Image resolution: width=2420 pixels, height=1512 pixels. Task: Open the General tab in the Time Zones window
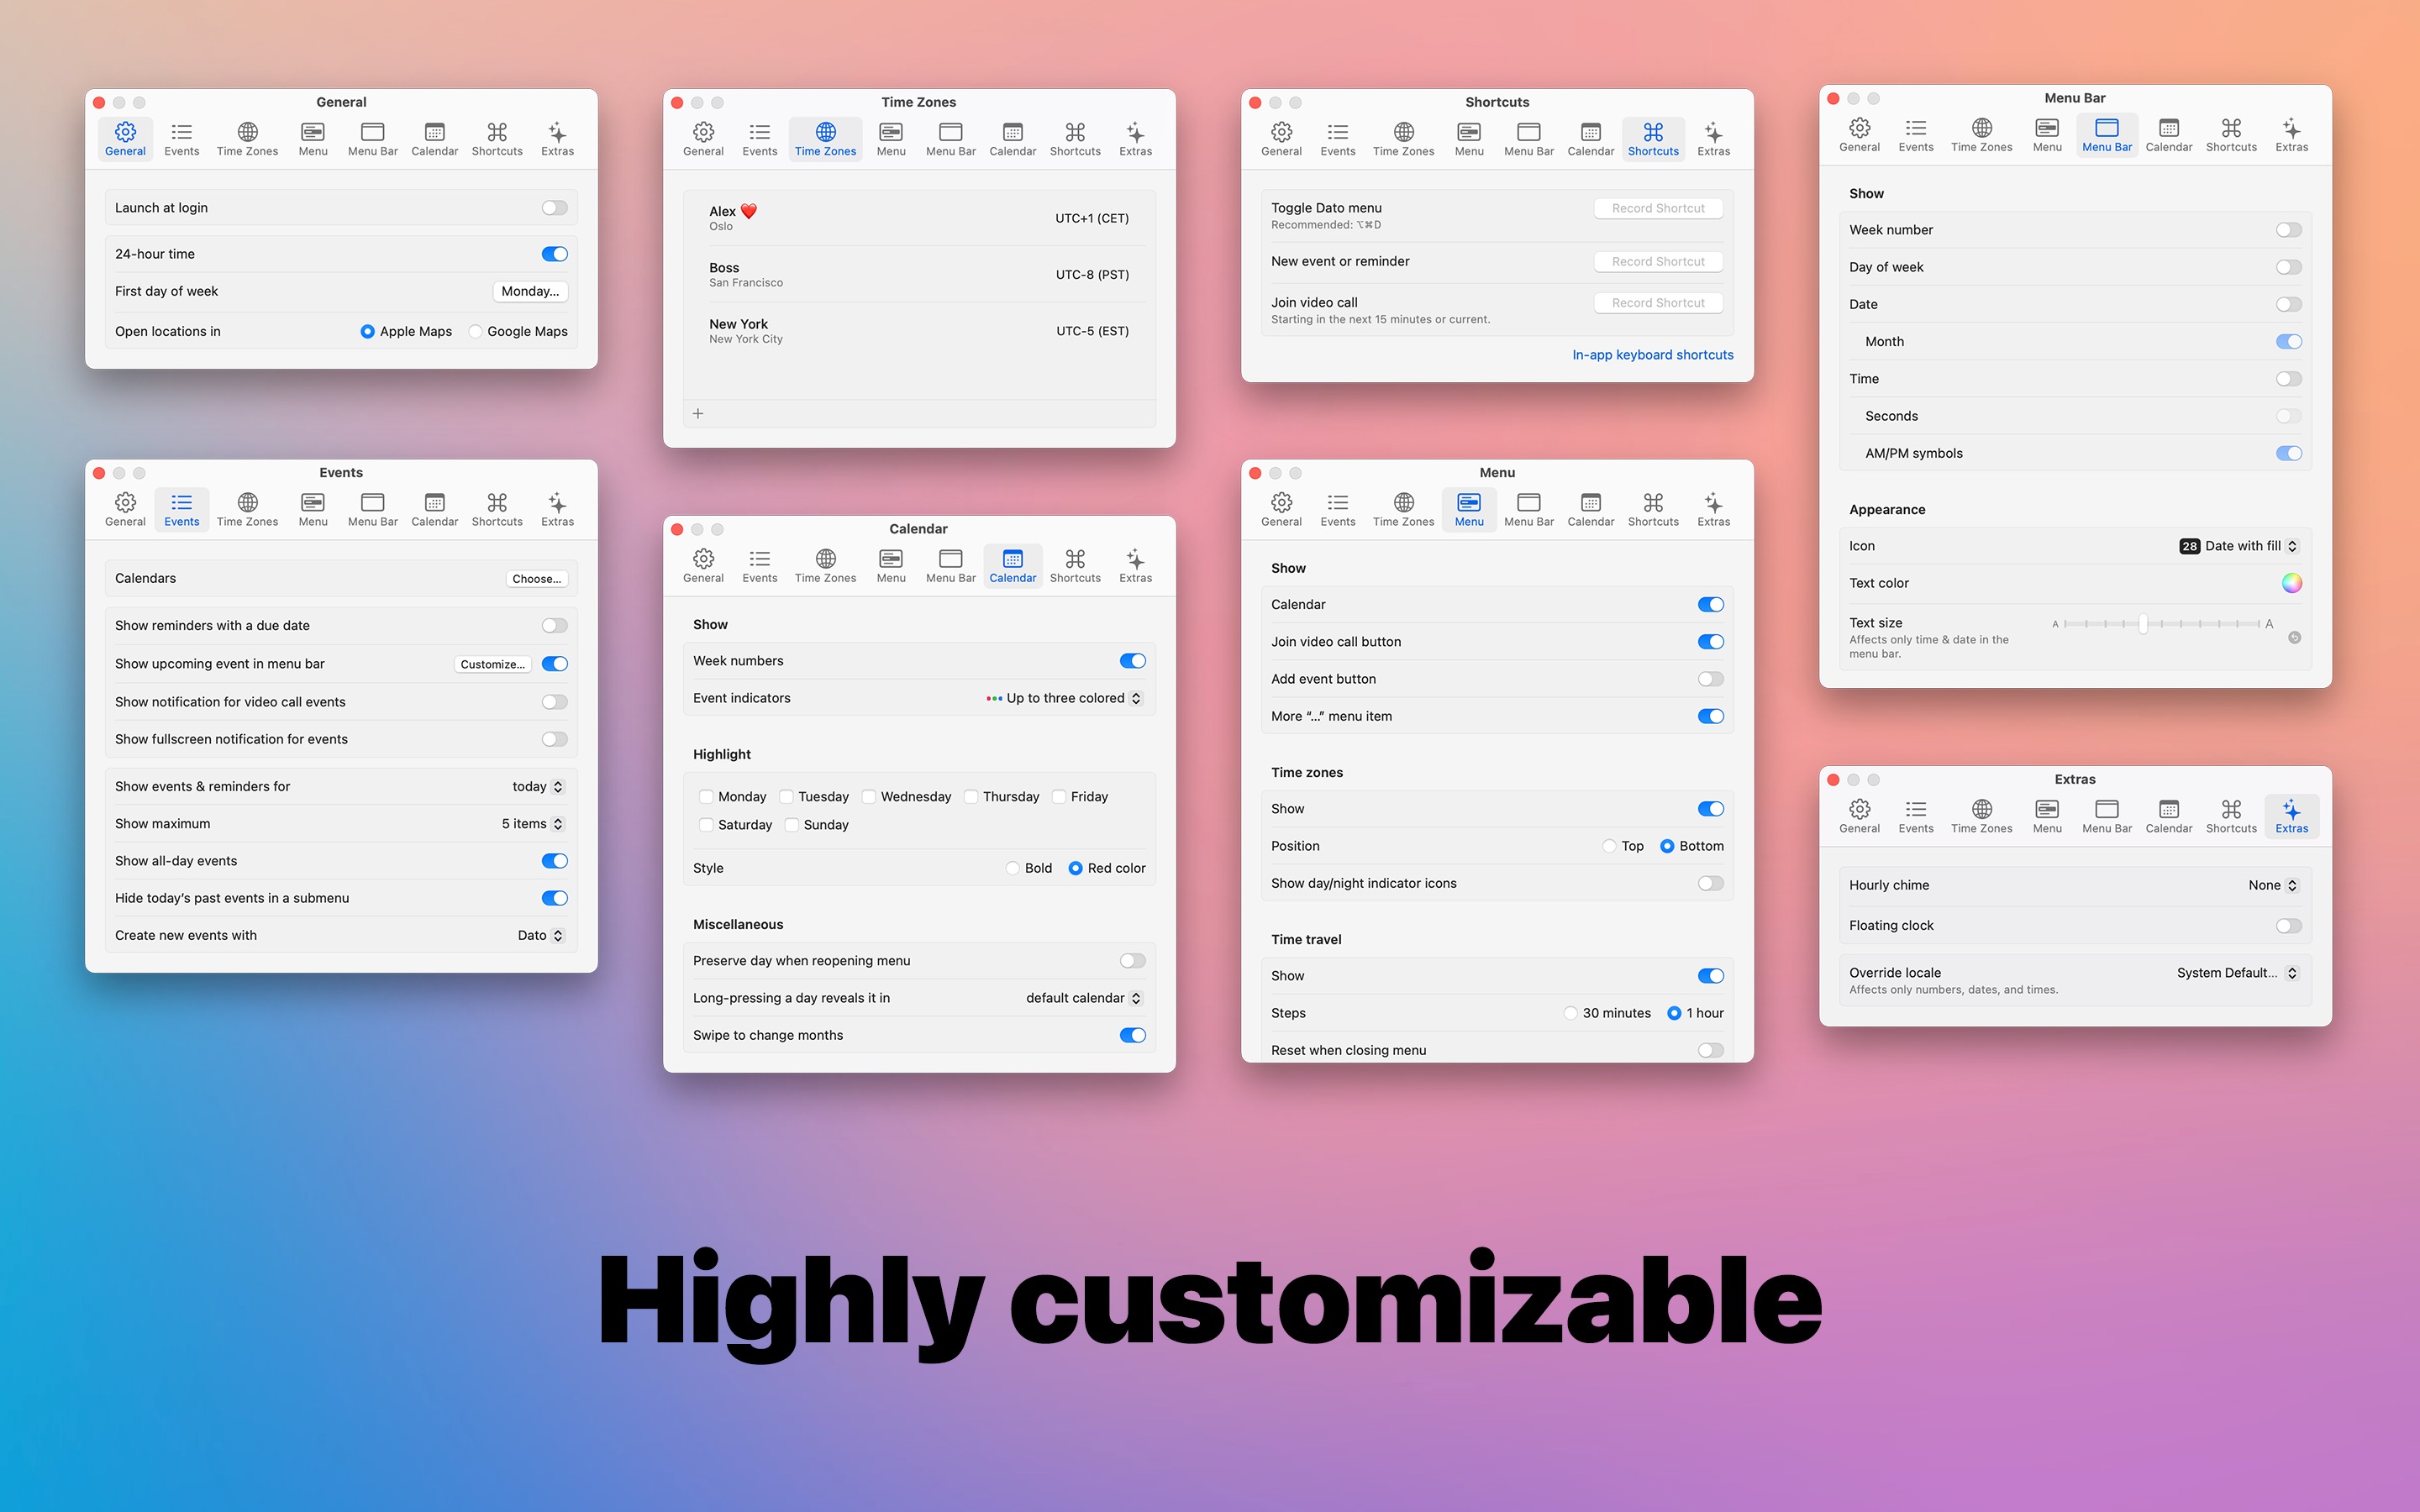tap(703, 137)
